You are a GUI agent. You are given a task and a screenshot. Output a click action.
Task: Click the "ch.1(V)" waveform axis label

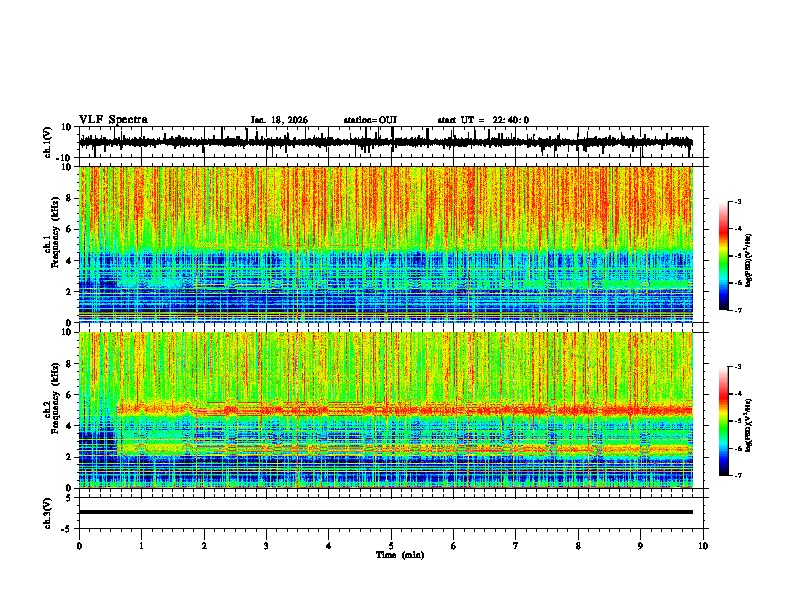click(x=48, y=142)
